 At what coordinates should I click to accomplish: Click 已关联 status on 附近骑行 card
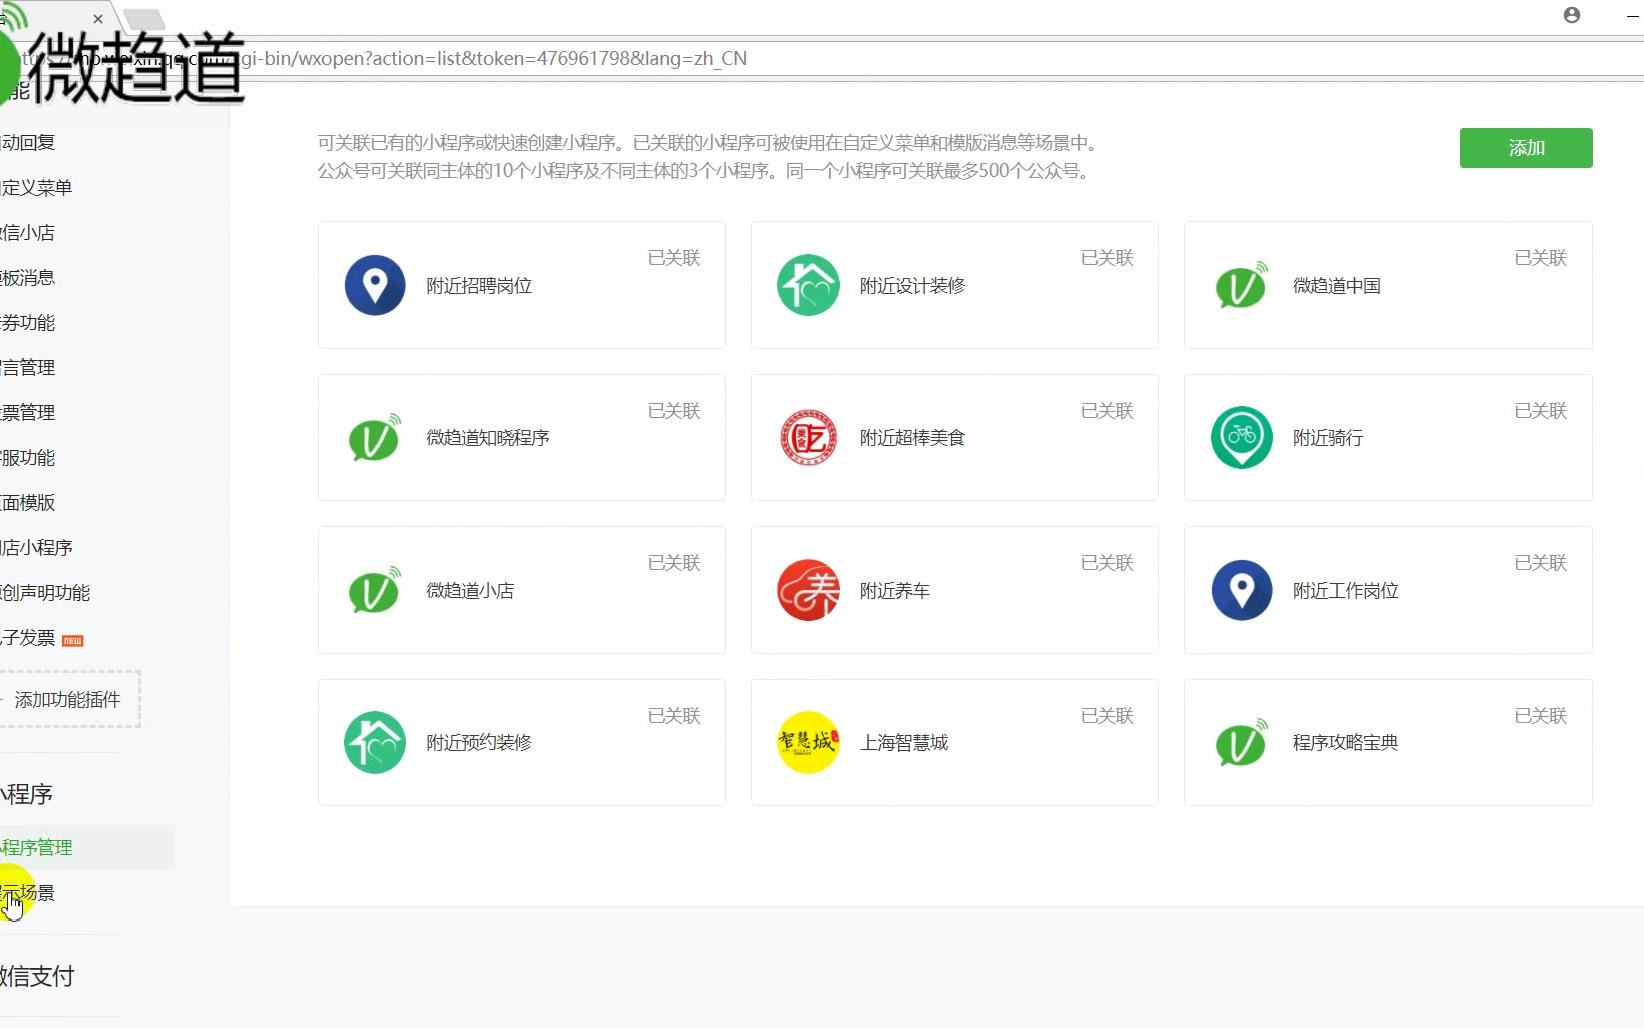point(1540,410)
